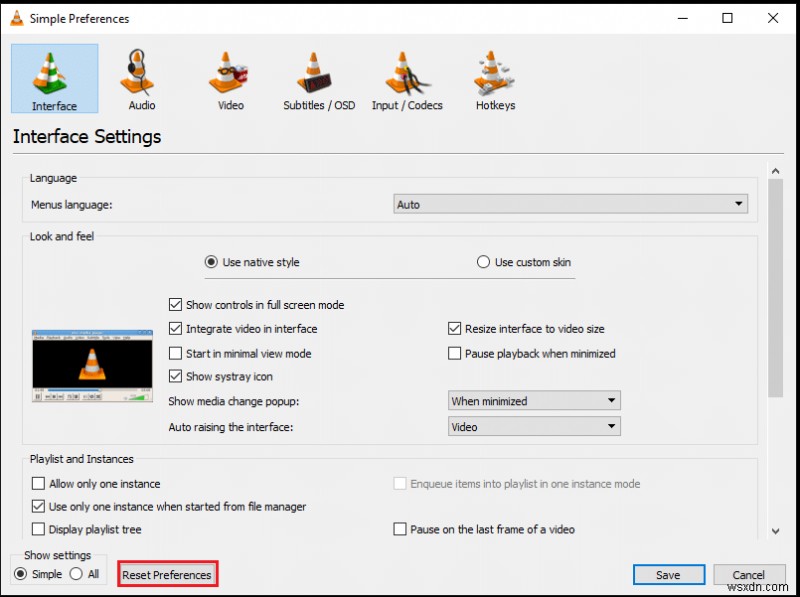800x597 pixels.
Task: Select Use custom skin option
Action: (483, 262)
